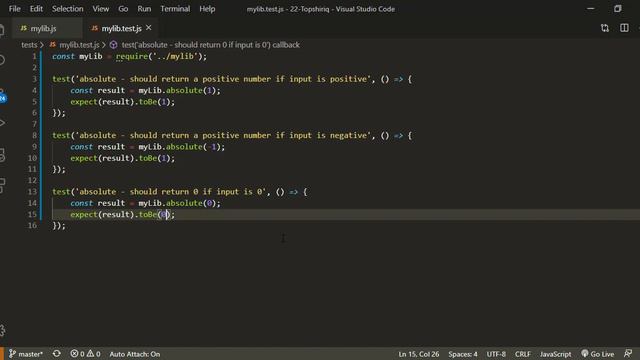Click Ln 15, Col 26 indicator
Image resolution: width=640 pixels, height=360 pixels.
click(419, 354)
